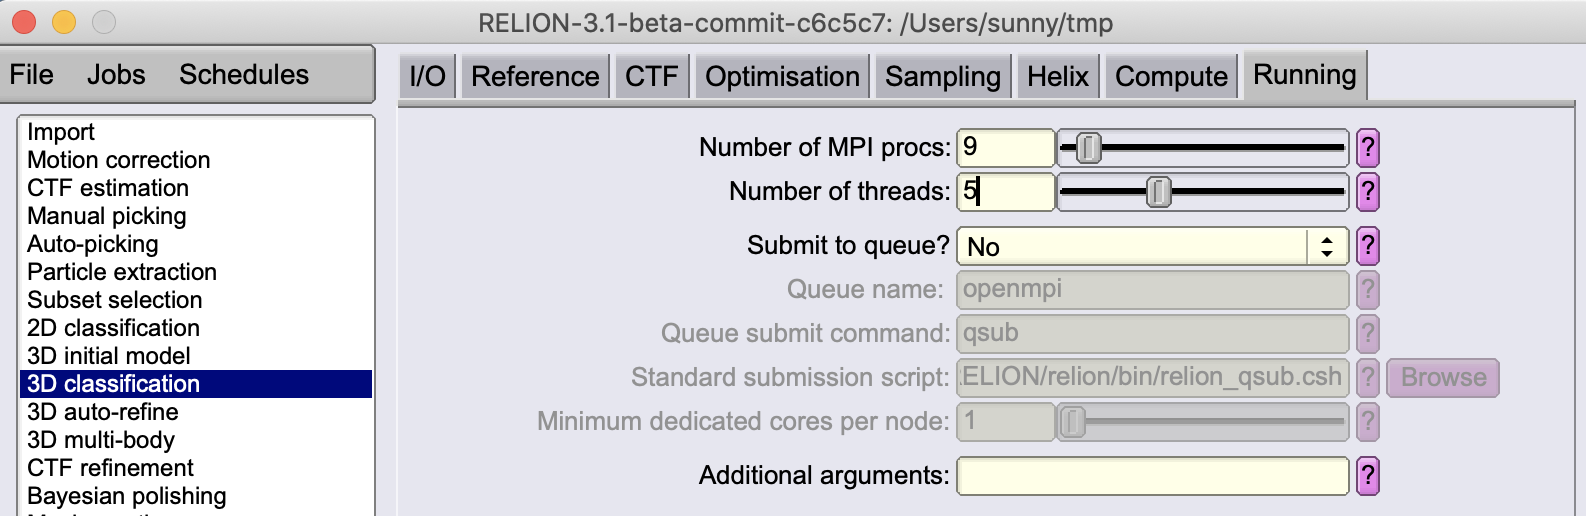1586x516 pixels.
Task: Select Import job type
Action: pos(196,132)
